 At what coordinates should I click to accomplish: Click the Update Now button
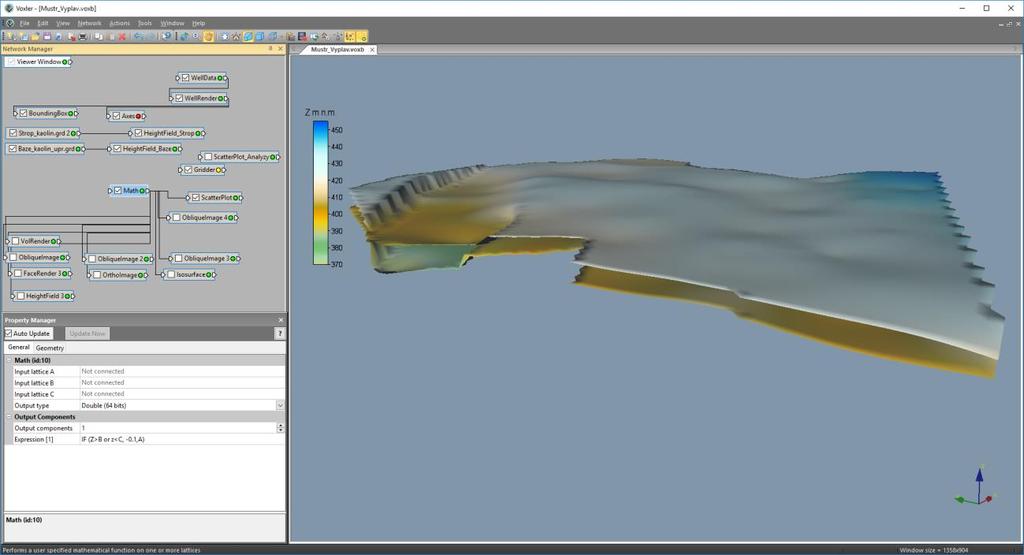click(87, 334)
